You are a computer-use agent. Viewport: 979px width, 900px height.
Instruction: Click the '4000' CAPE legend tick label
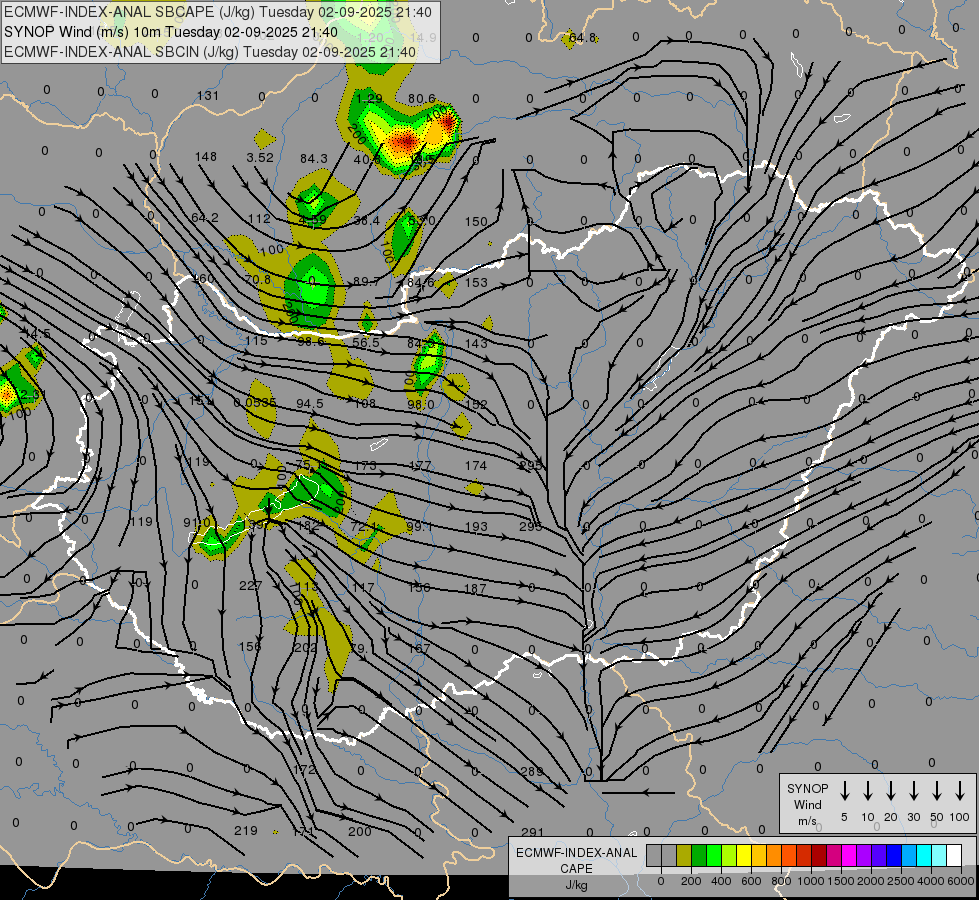point(931,881)
